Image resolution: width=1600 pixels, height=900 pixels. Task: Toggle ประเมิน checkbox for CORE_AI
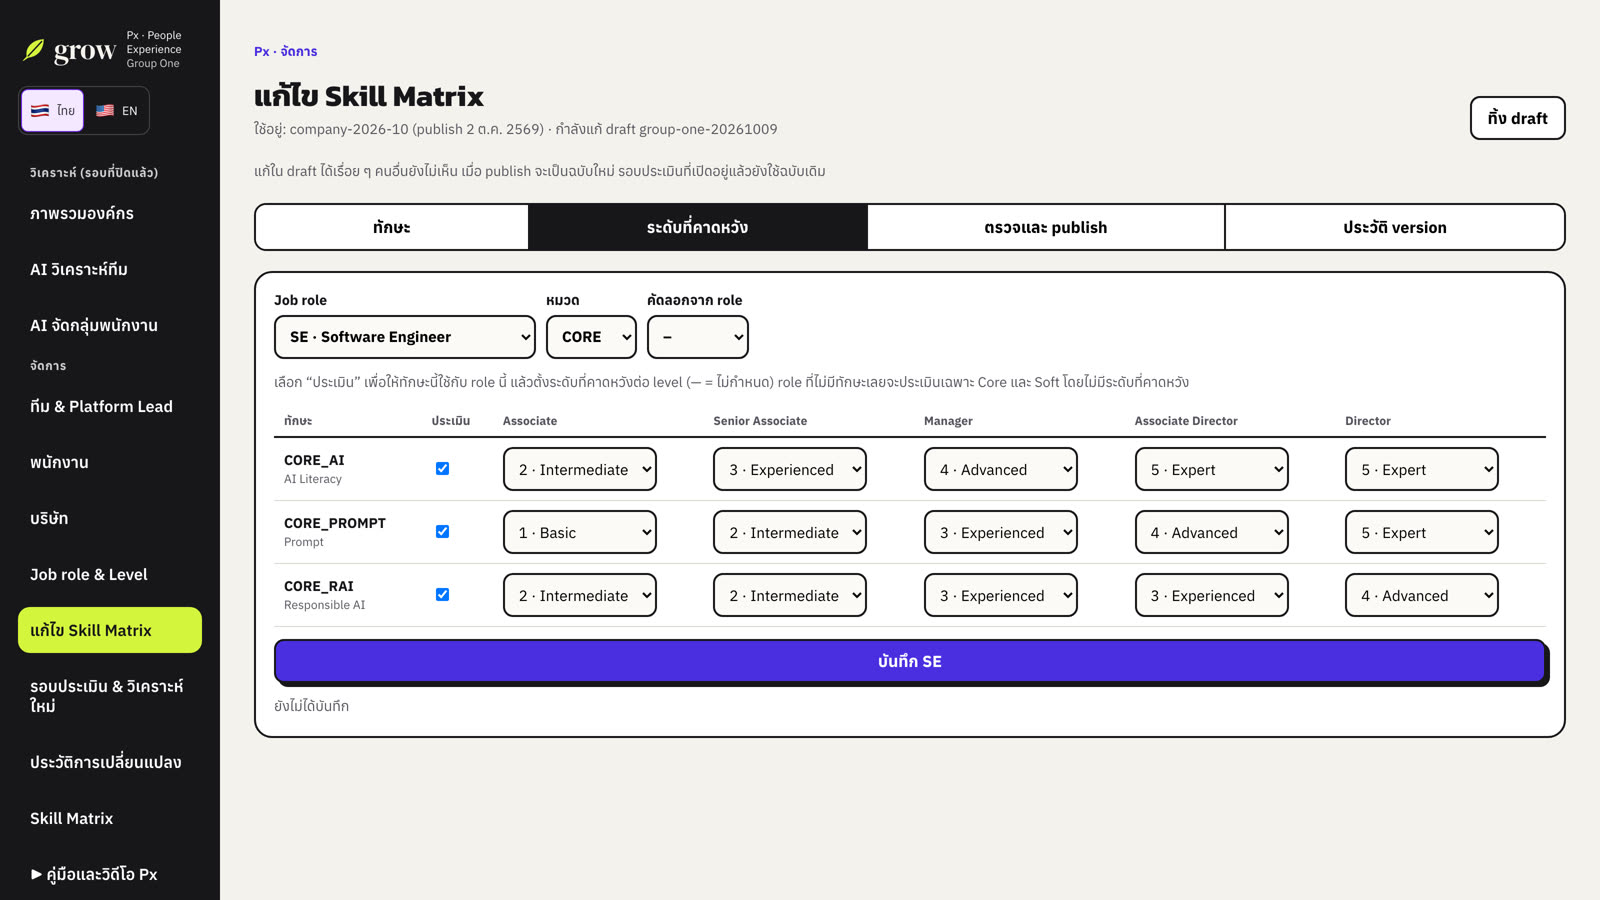[x=442, y=468]
